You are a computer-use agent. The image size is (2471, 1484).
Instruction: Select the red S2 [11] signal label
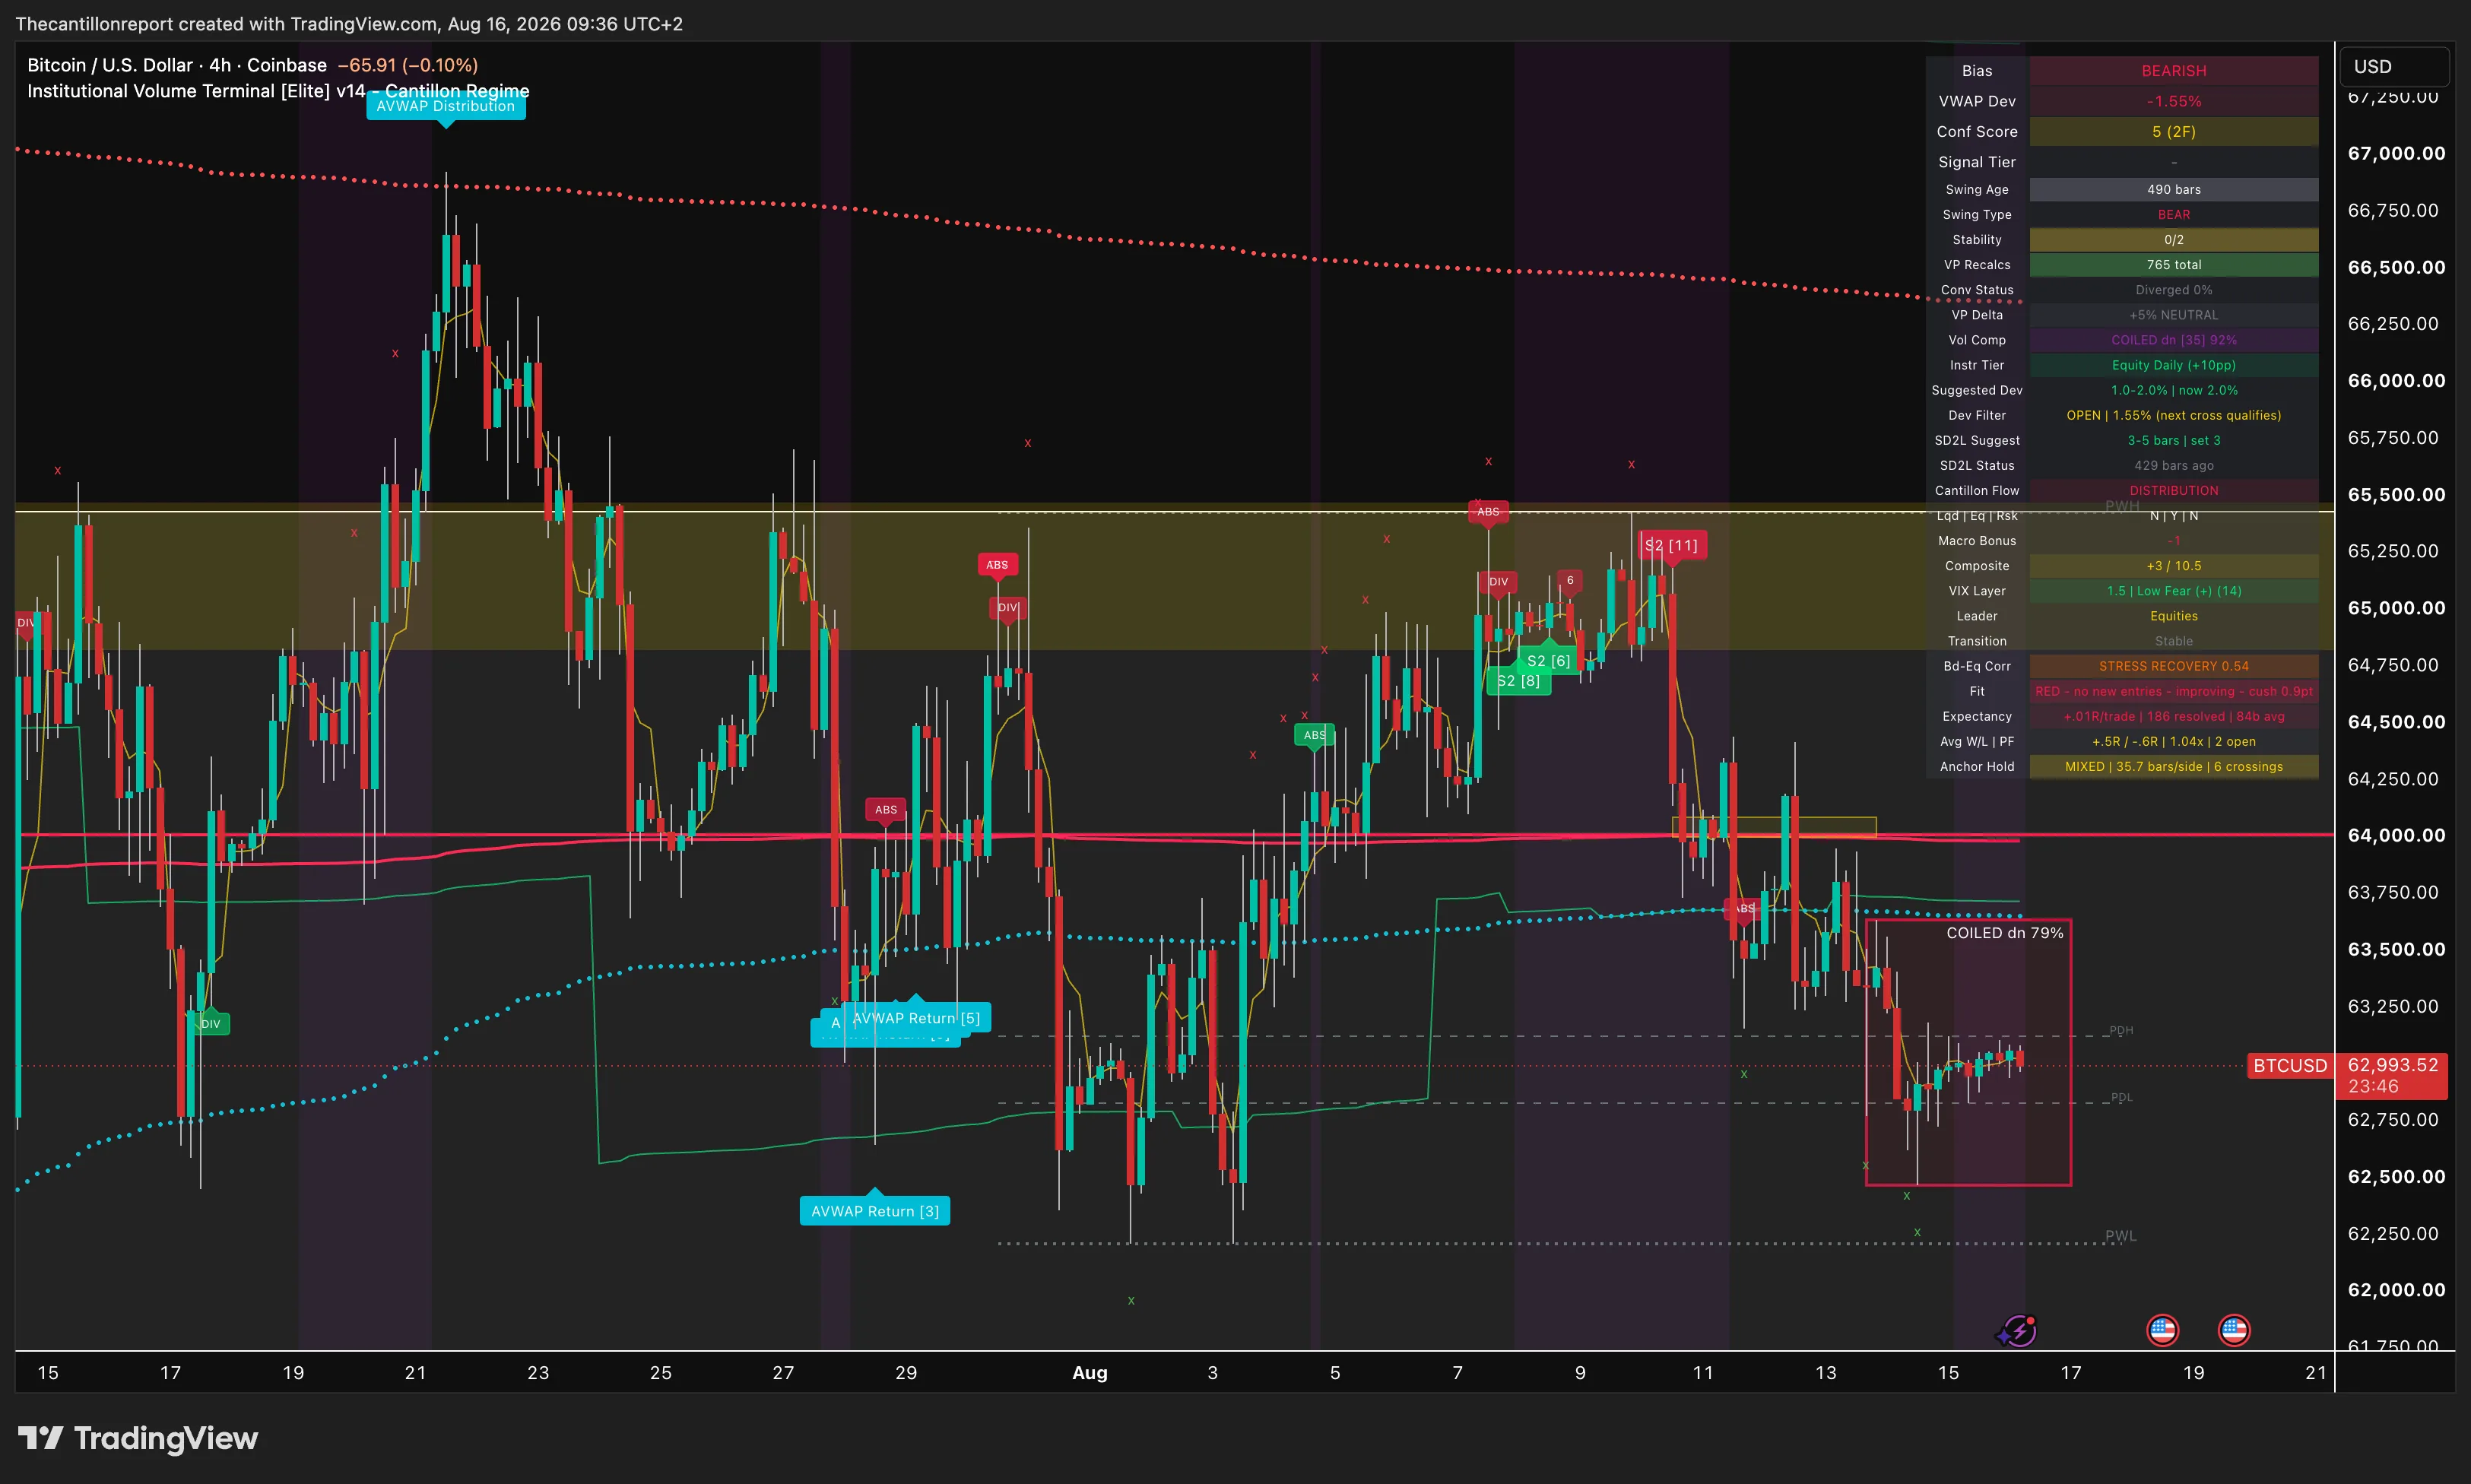click(x=1671, y=546)
